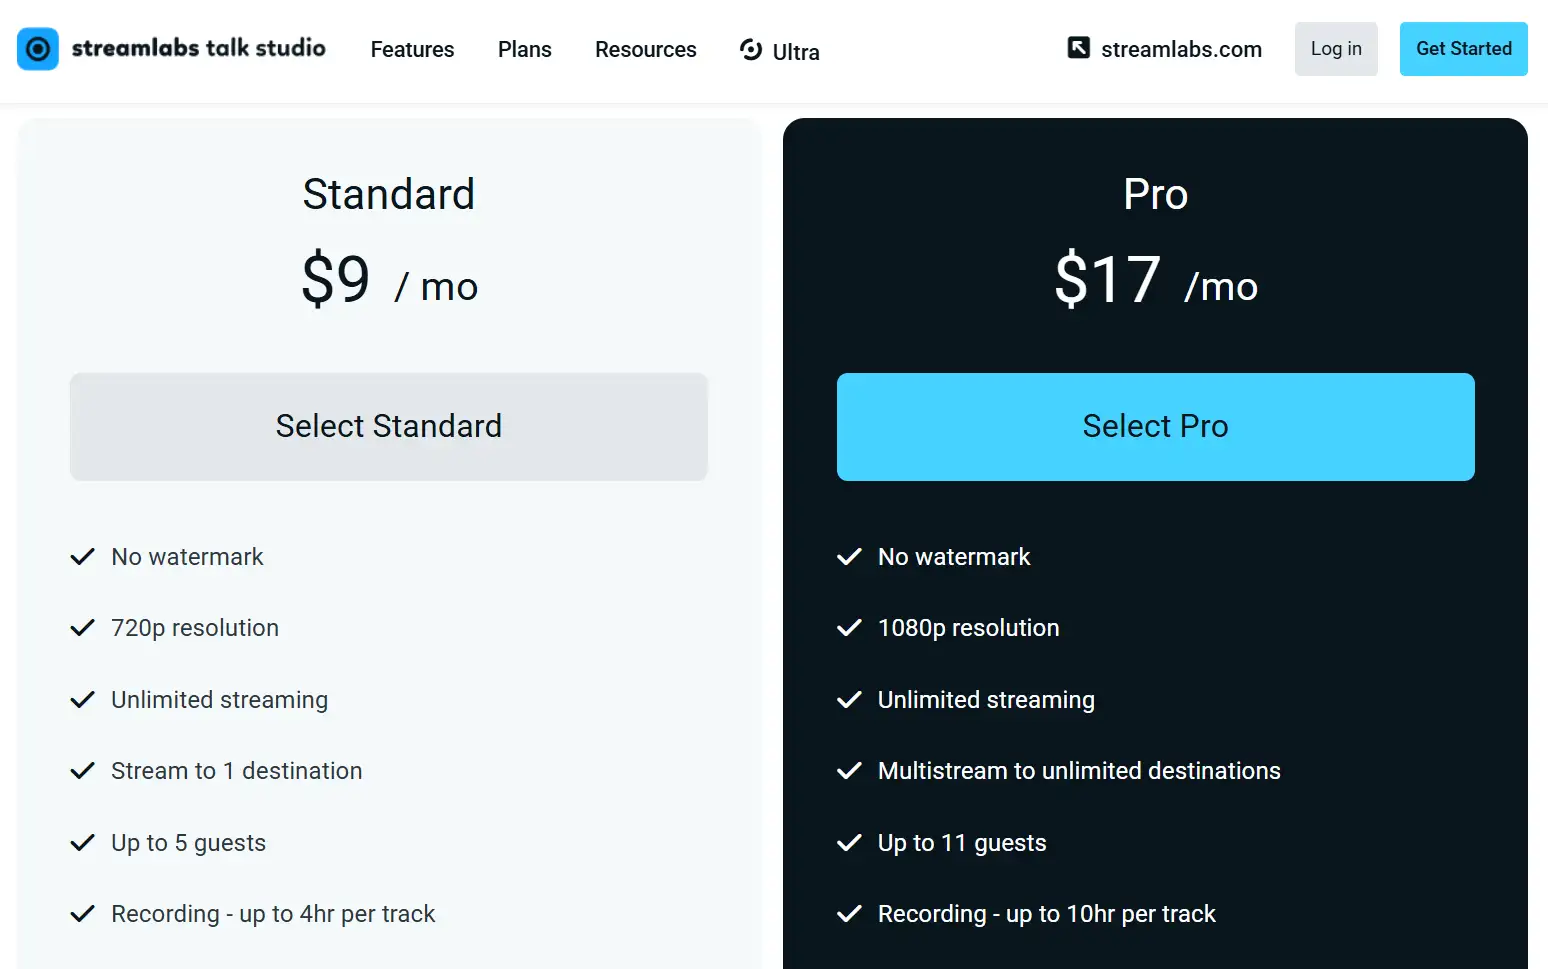Click the streamlabs.com external link icon
1548x969 pixels.
(x=1079, y=48)
